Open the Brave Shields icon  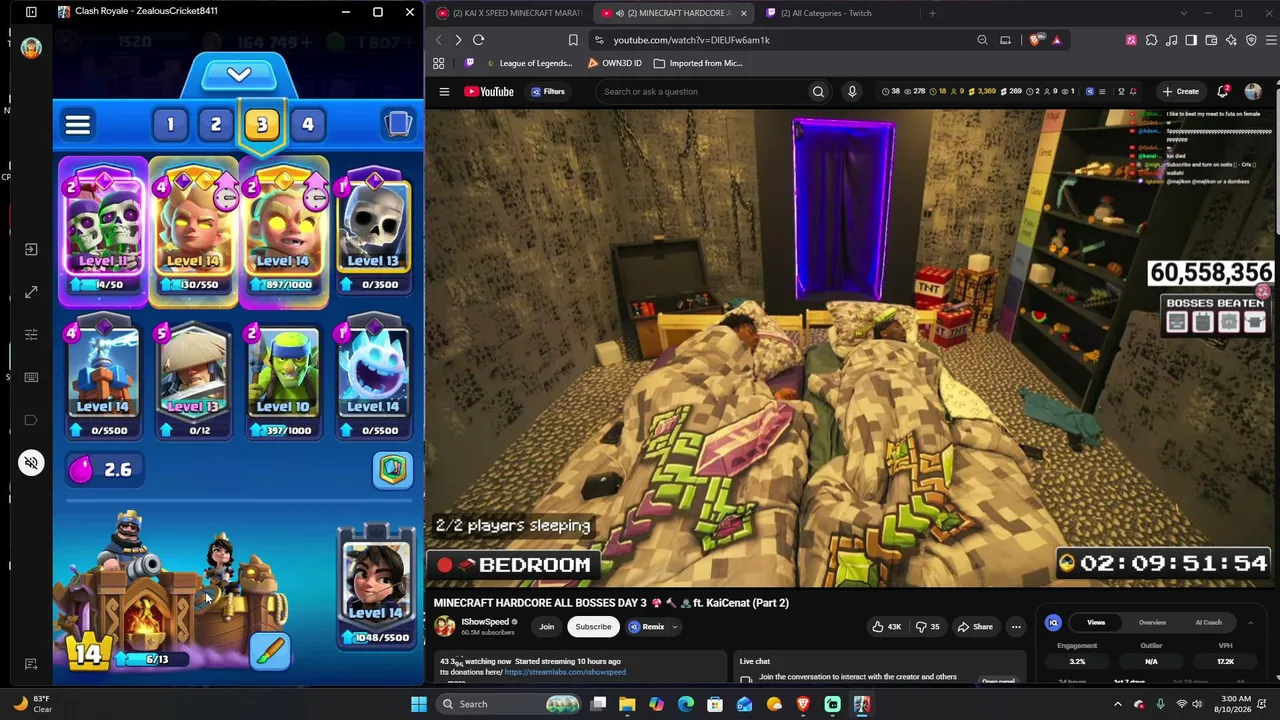click(x=1036, y=40)
